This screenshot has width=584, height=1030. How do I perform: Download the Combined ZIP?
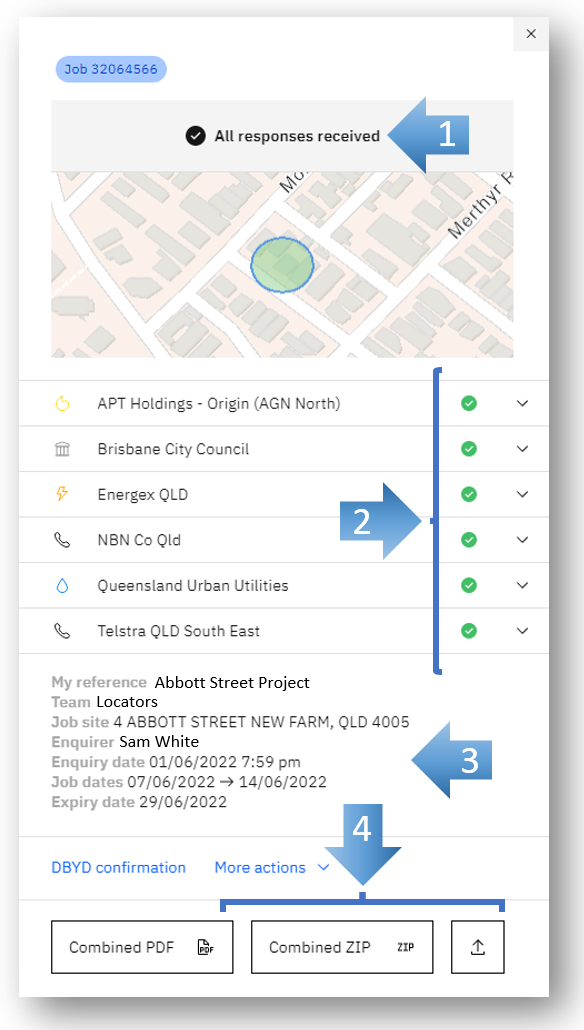pos(342,947)
